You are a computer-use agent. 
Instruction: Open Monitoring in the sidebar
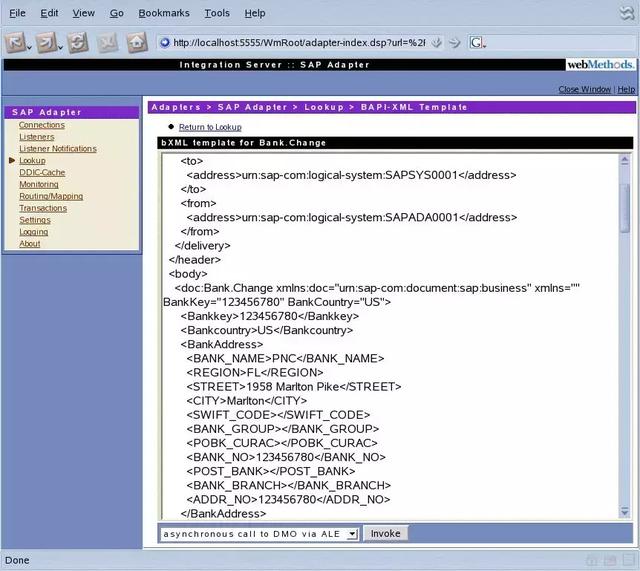39,184
